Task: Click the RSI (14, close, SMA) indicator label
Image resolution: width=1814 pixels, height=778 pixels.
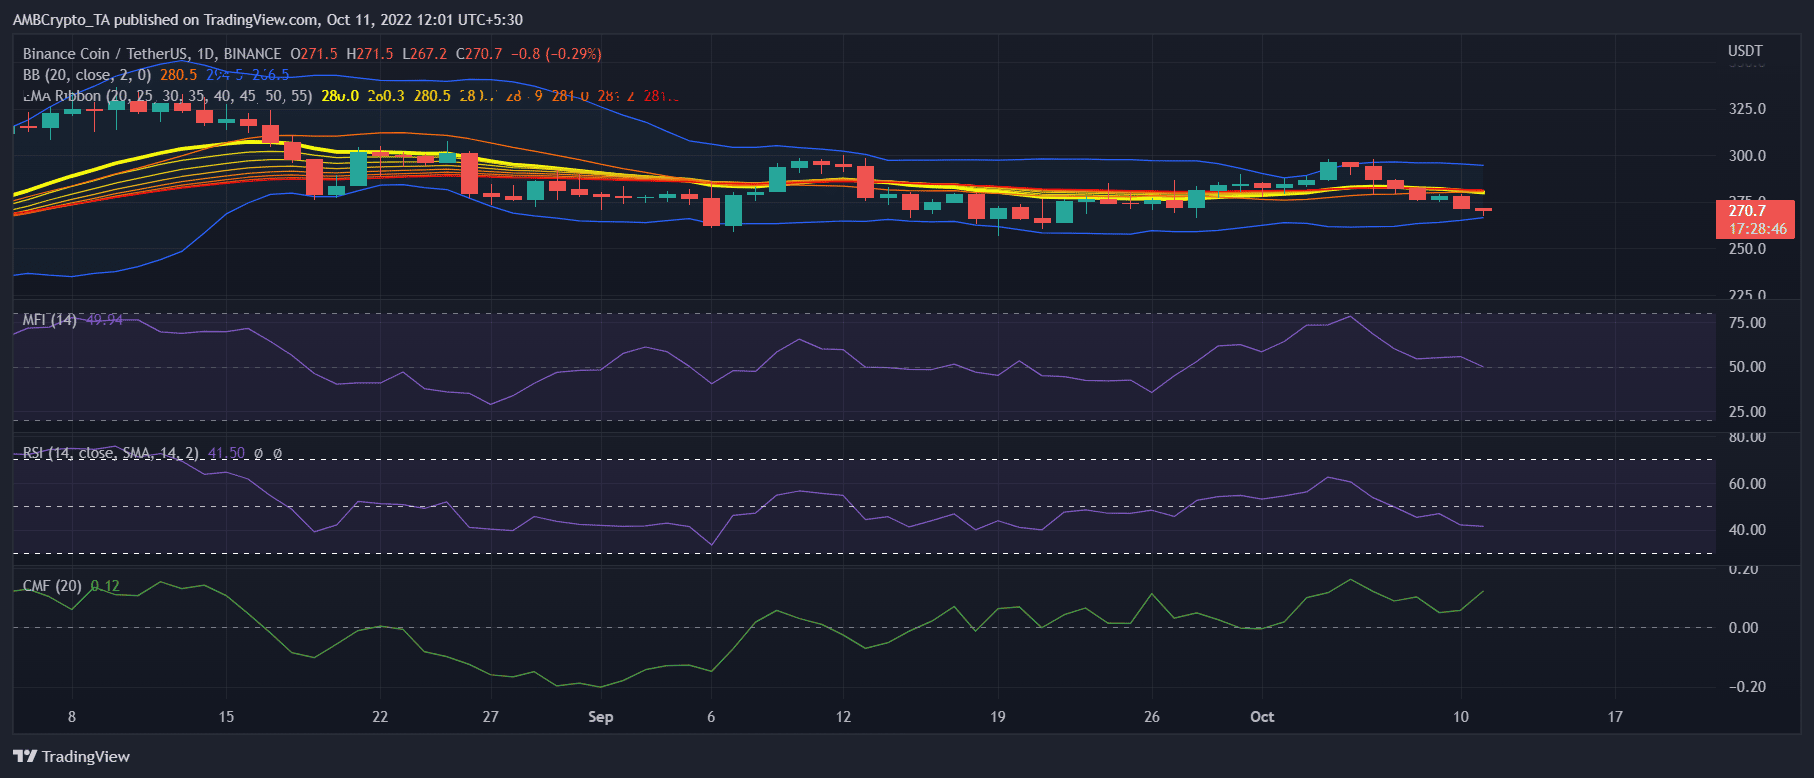Action: 110,453
